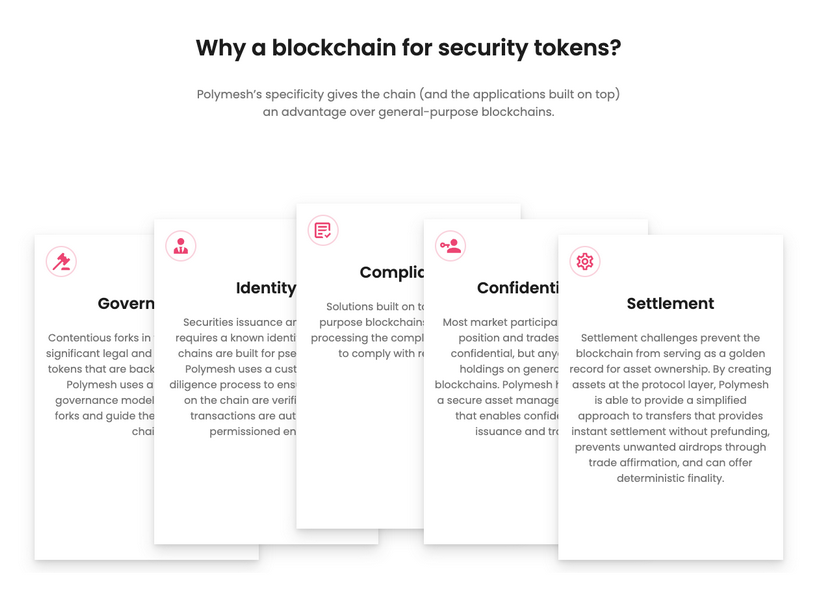
Task: Click the "Why a blockchain for security tokens?" heading
Action: coord(408,48)
